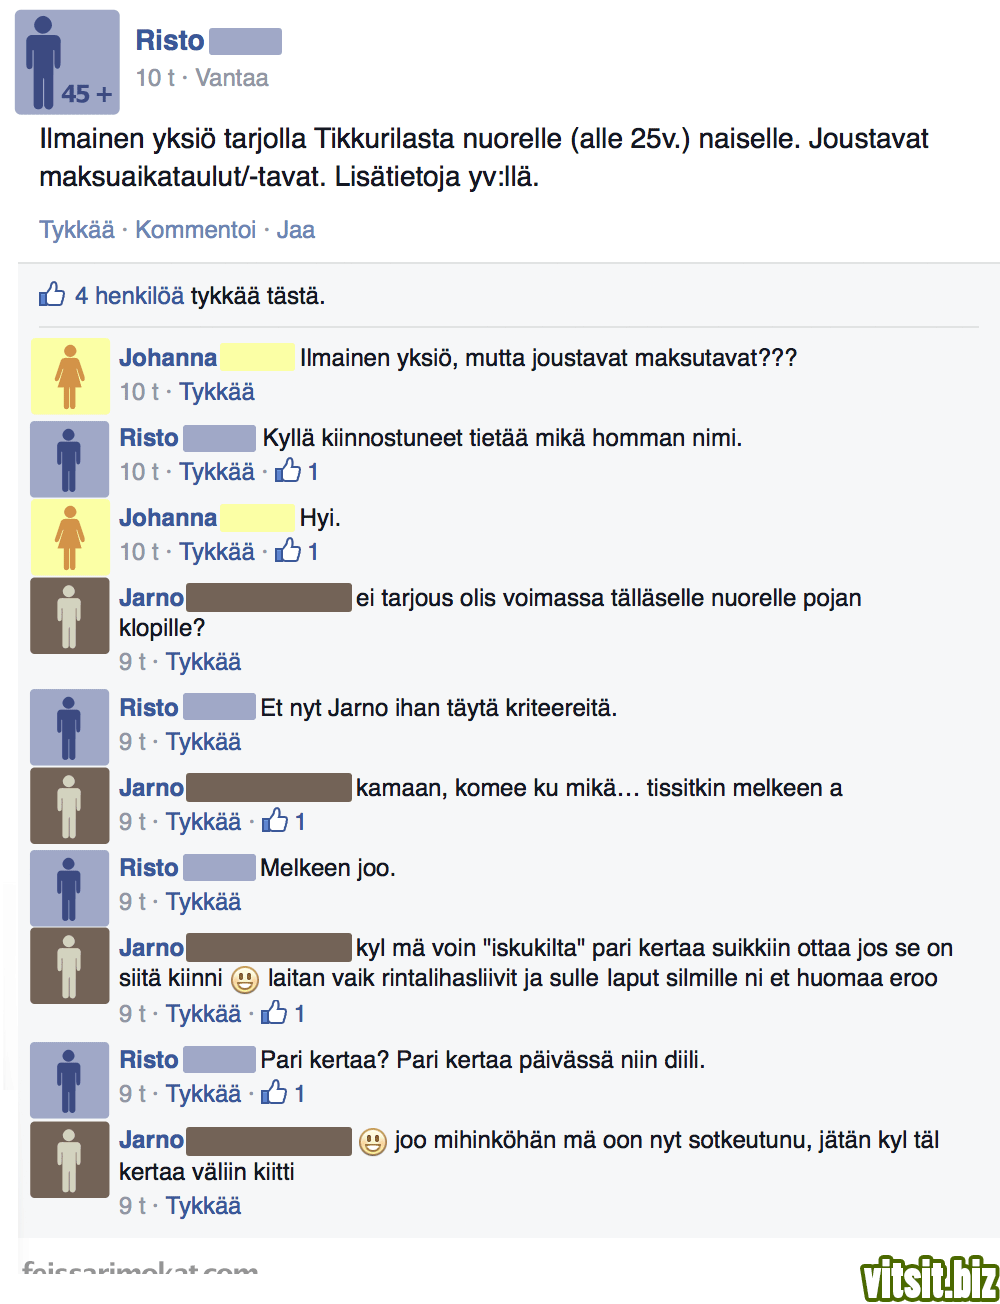This screenshot has height=1304, width=1000.
Task: Click Risto's blue profile avatar at top
Action: 67,62
